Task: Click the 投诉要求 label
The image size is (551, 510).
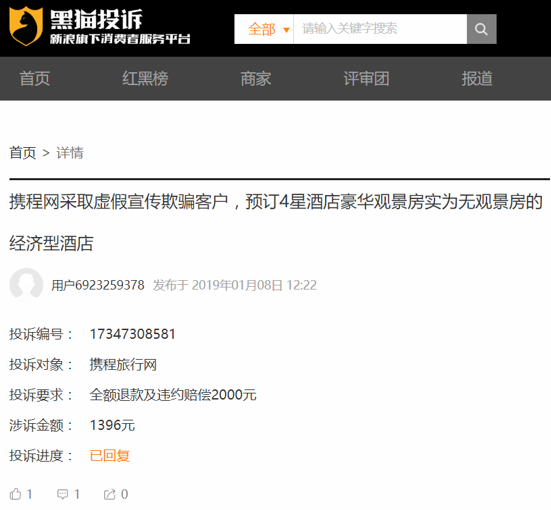Action: tap(40, 395)
